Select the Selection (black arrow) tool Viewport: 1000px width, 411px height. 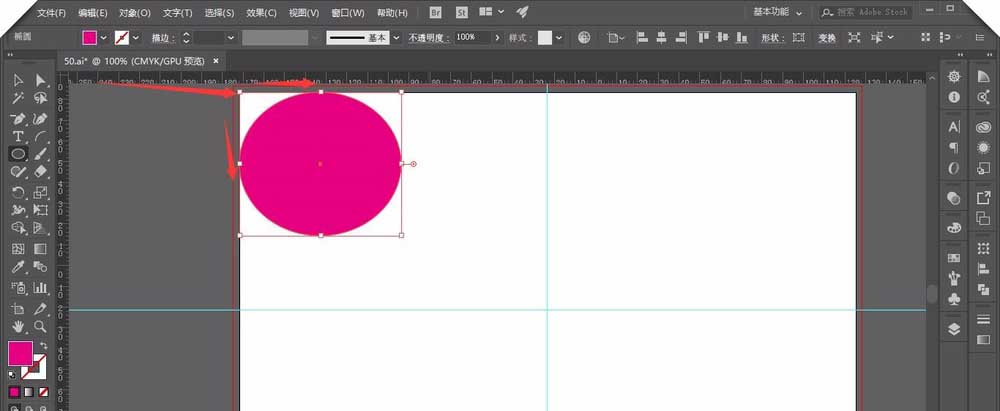(18, 80)
